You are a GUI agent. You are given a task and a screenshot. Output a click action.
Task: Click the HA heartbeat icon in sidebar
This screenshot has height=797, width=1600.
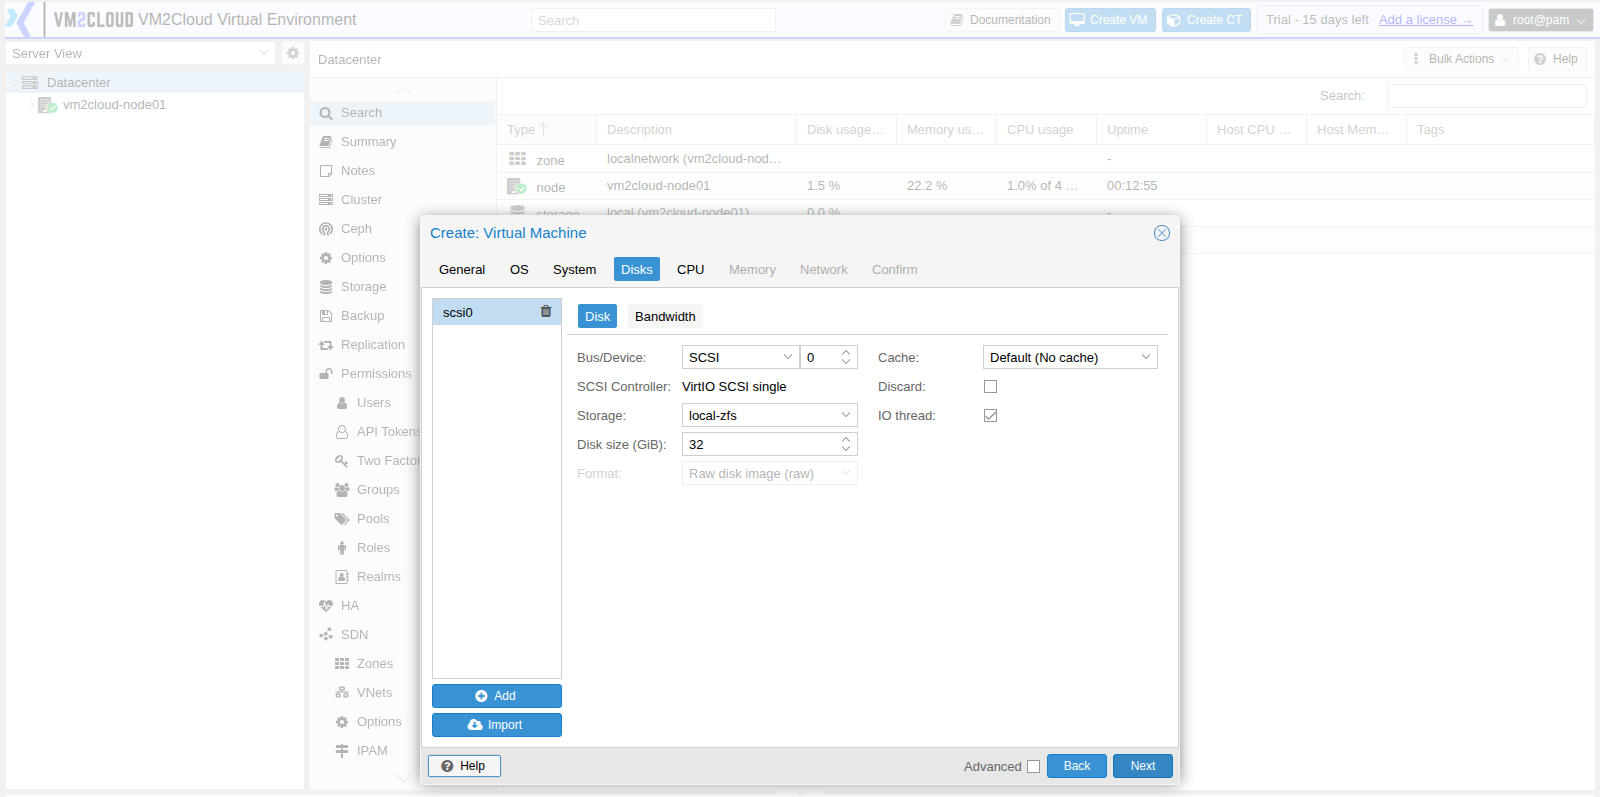tap(326, 606)
